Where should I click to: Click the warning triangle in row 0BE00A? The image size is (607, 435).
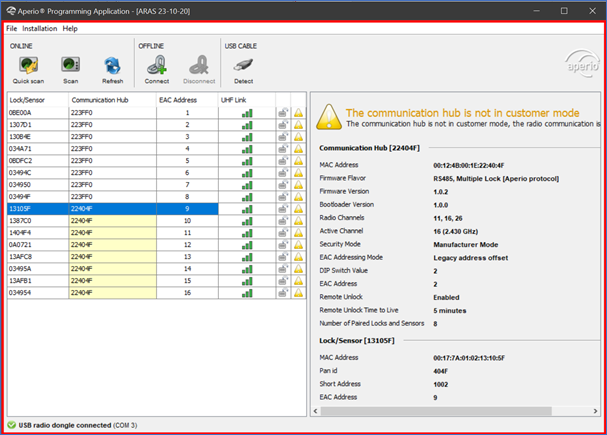(298, 113)
